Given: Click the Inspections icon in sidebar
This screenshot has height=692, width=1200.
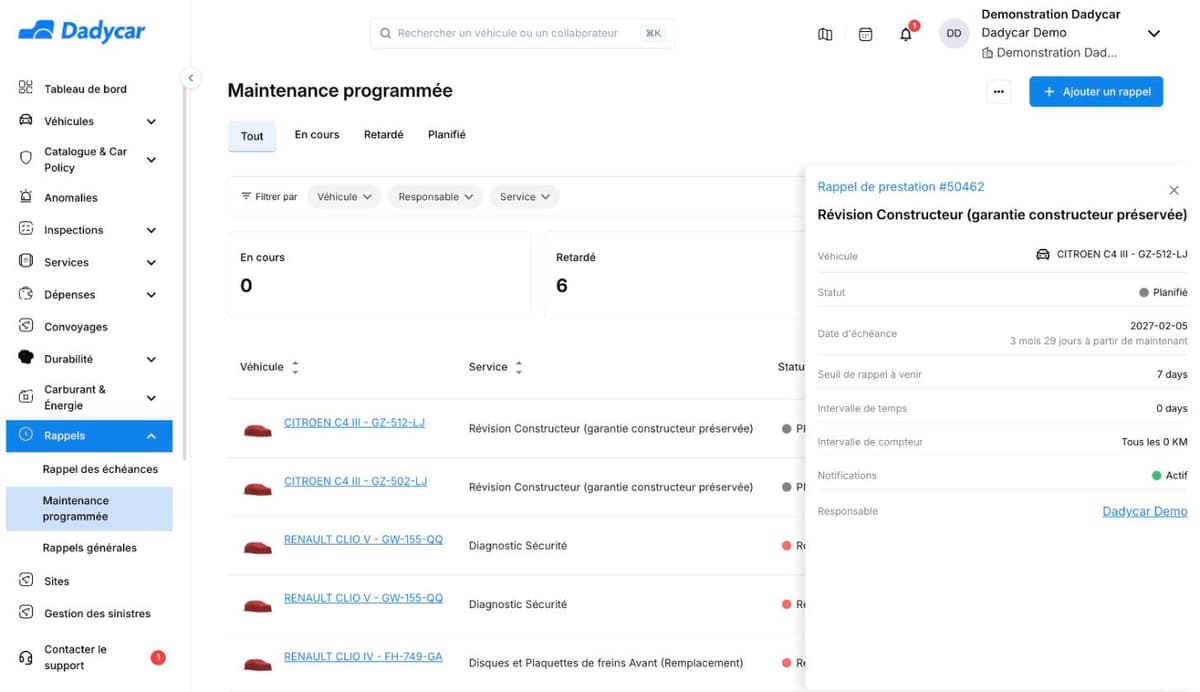Looking at the screenshot, I should pos(26,229).
